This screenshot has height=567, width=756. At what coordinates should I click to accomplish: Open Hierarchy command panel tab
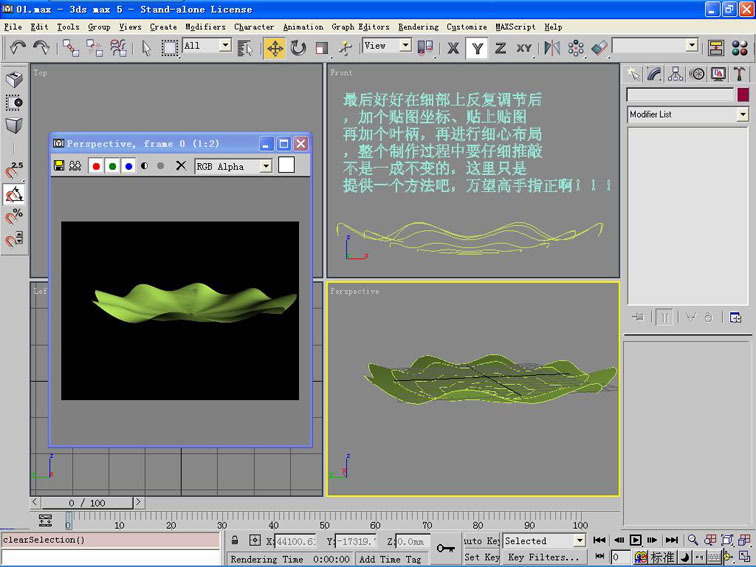675,74
